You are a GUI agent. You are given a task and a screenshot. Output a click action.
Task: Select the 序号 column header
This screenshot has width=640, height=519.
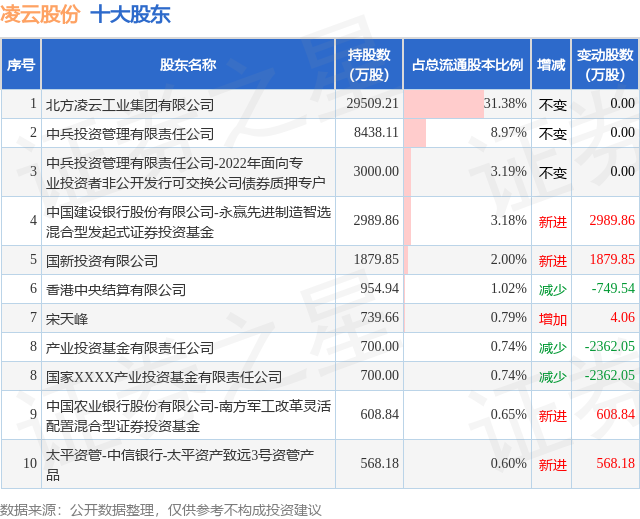click(x=21, y=64)
